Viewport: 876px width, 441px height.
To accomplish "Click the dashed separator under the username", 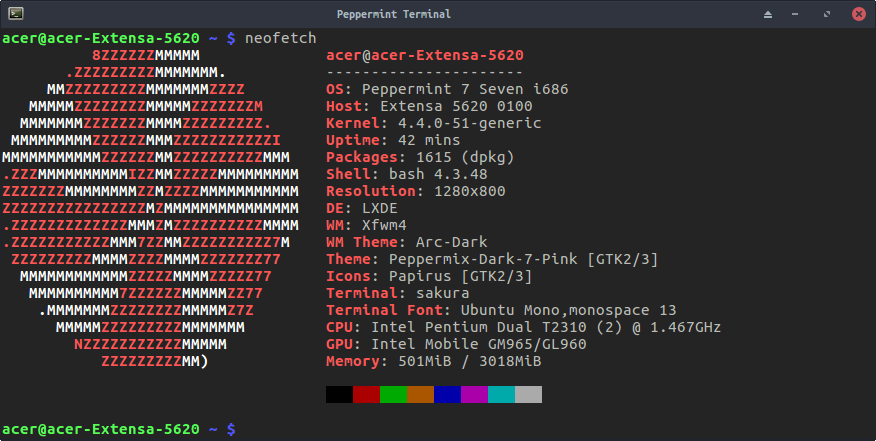I will click(x=425, y=73).
